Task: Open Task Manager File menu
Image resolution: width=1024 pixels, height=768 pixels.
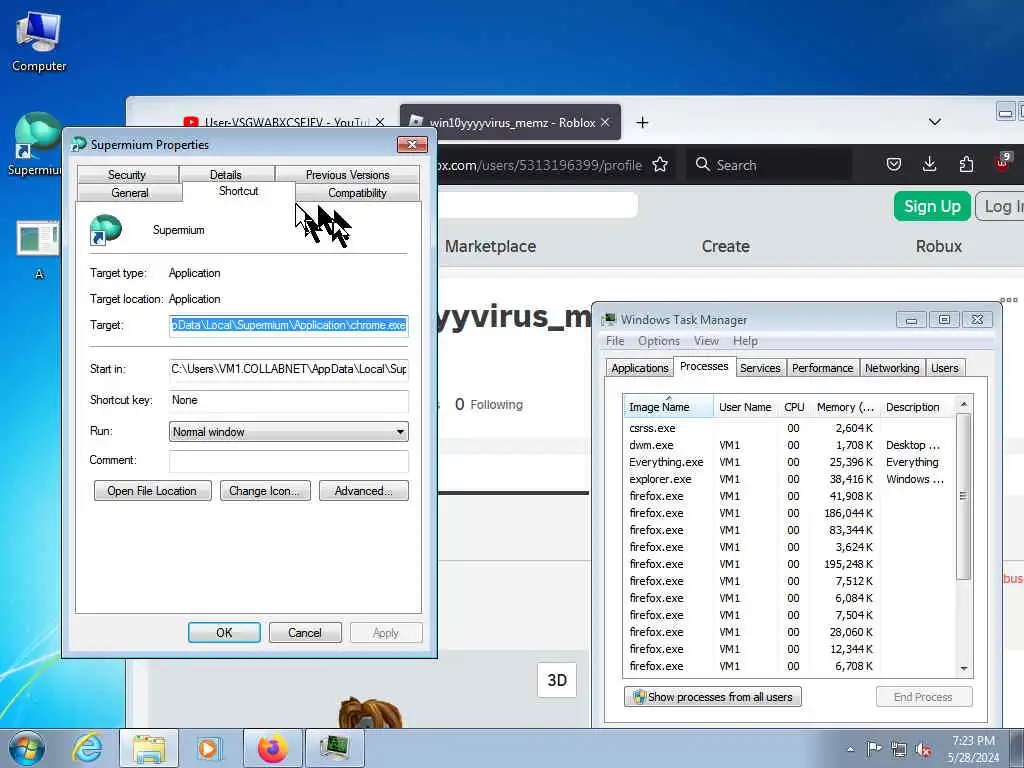Action: click(615, 341)
